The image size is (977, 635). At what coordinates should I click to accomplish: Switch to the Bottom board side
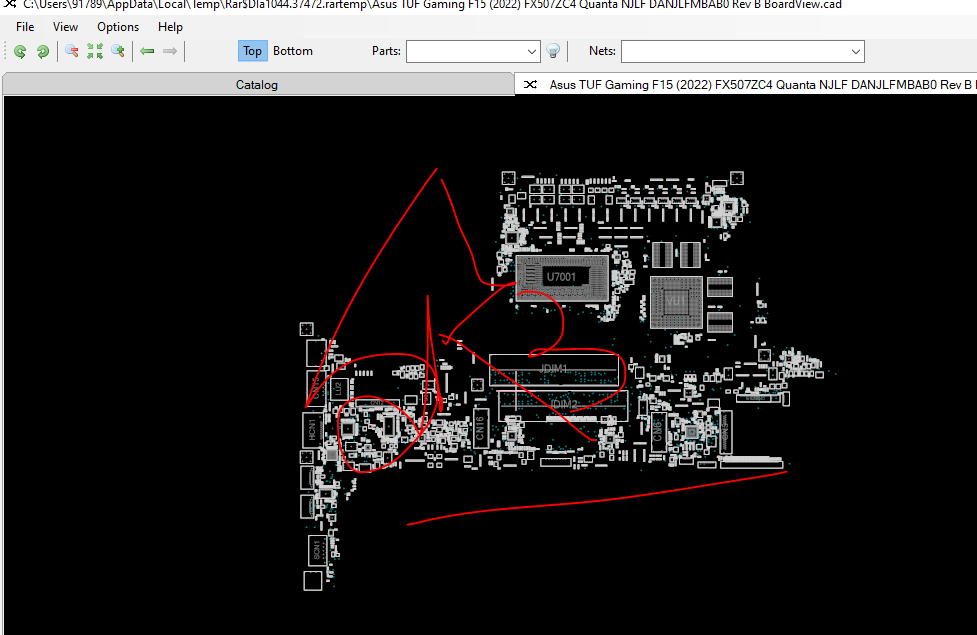tap(293, 51)
